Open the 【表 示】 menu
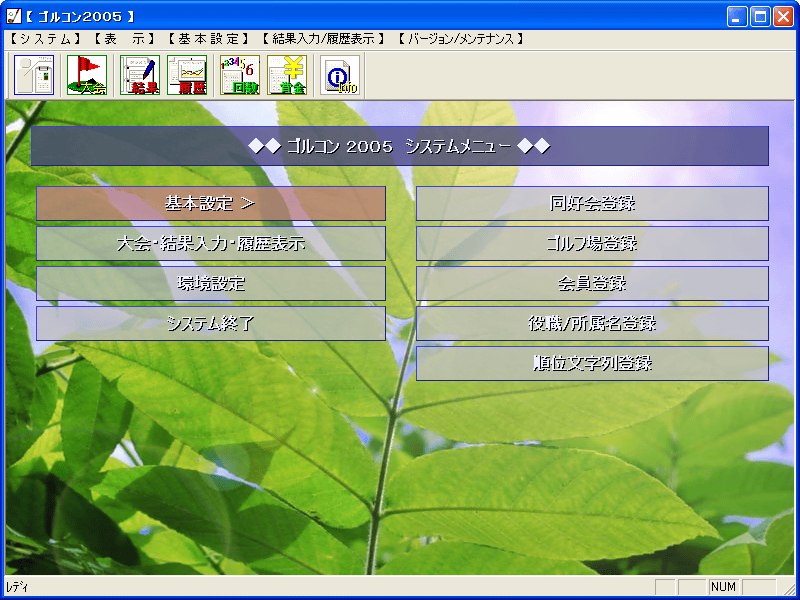The width and height of the screenshot is (800, 600). pyautogui.click(x=123, y=39)
